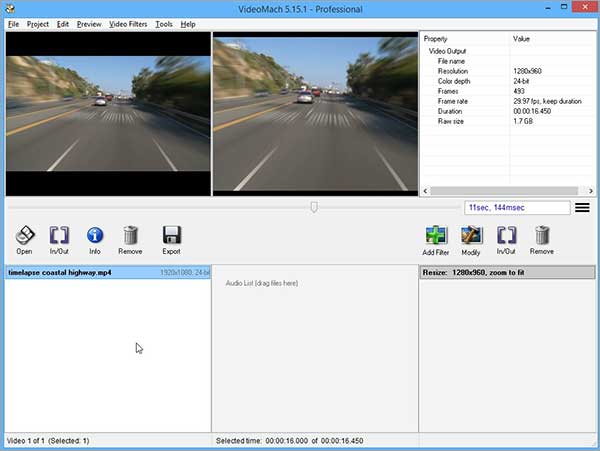Viewport: 600px width, 451px height.
Task: Open the Tools menu
Action: 164,24
